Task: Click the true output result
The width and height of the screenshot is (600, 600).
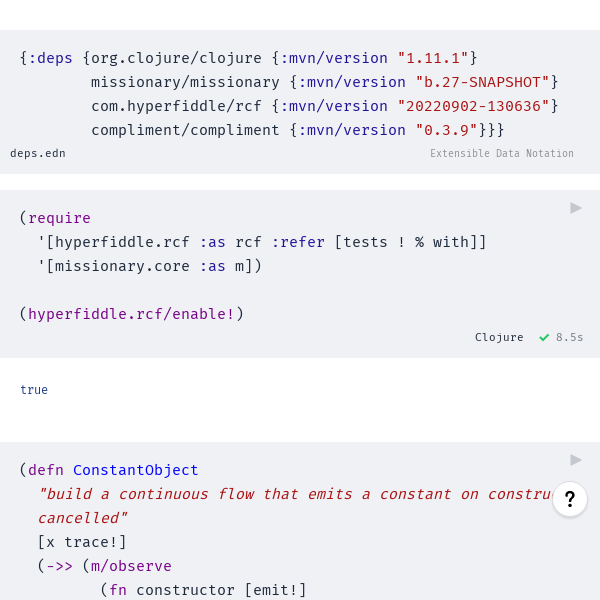Action: coord(34,390)
